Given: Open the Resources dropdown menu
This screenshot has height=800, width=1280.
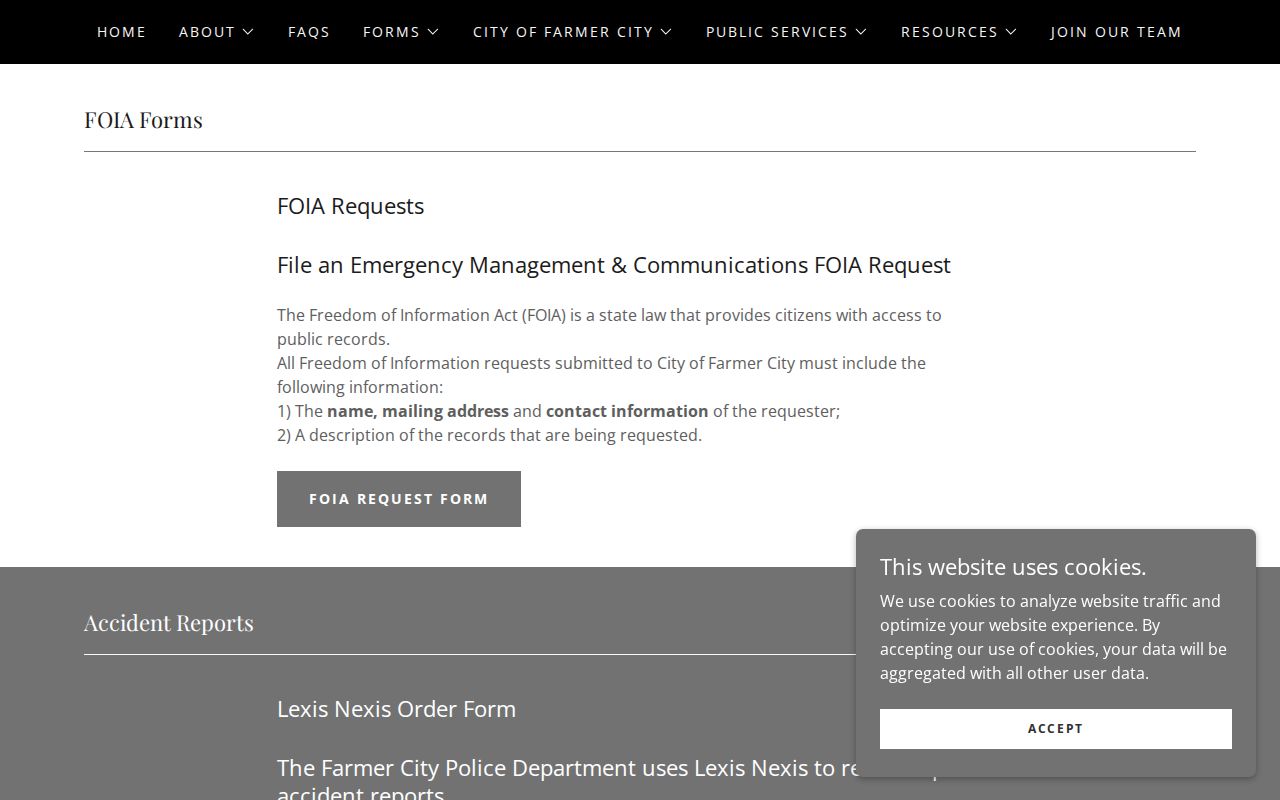Looking at the screenshot, I should coord(959,32).
